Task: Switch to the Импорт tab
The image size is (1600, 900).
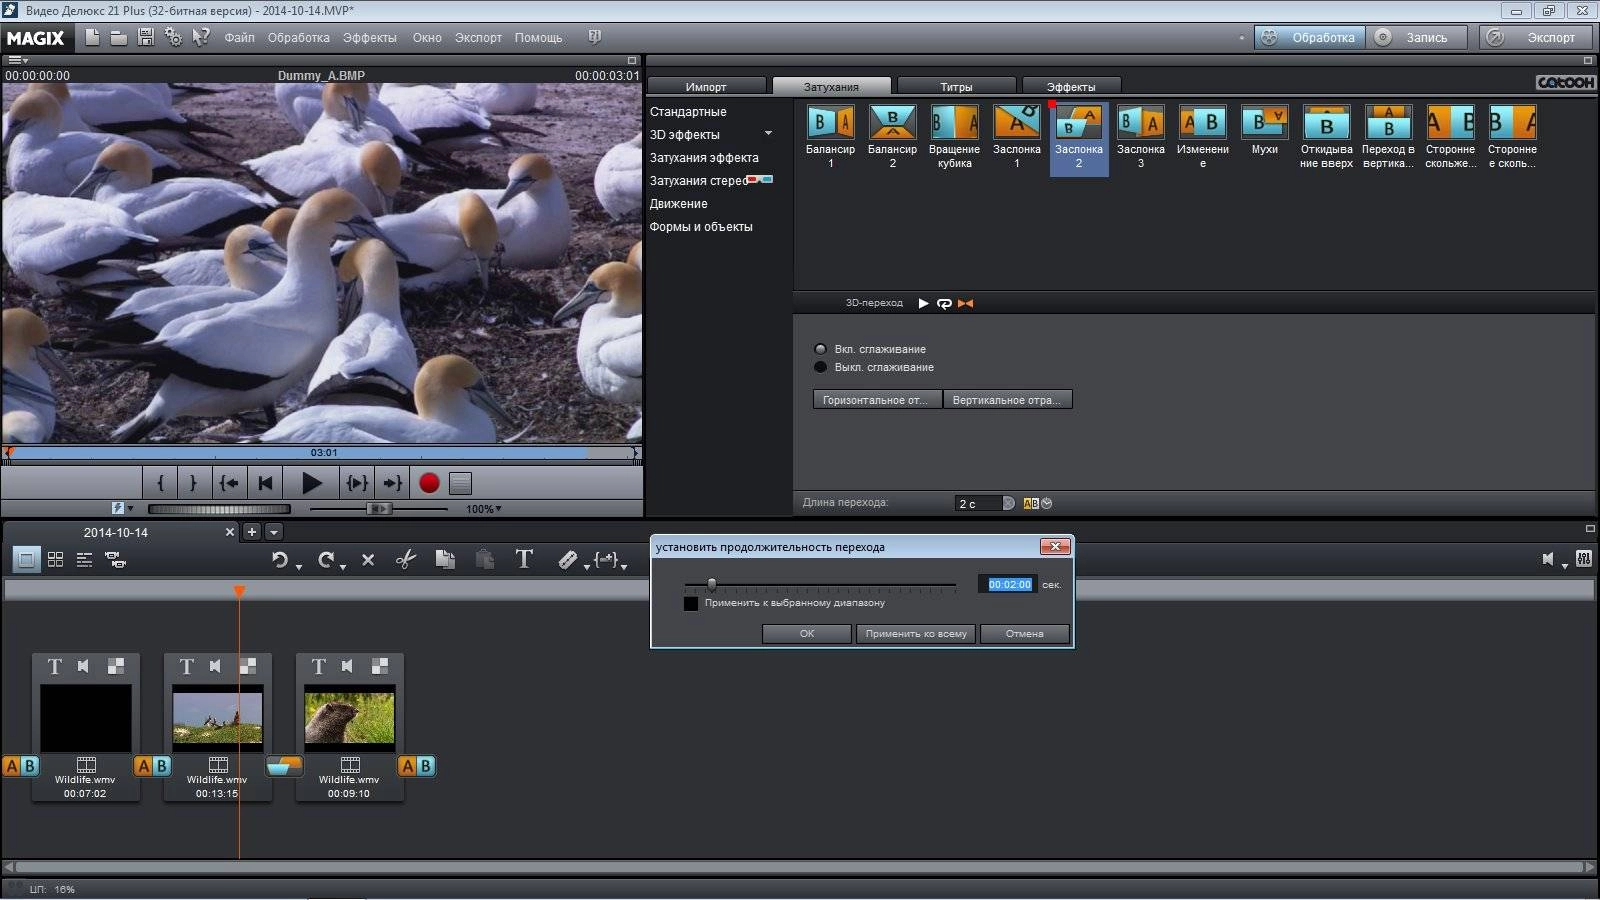Action: [x=706, y=87]
